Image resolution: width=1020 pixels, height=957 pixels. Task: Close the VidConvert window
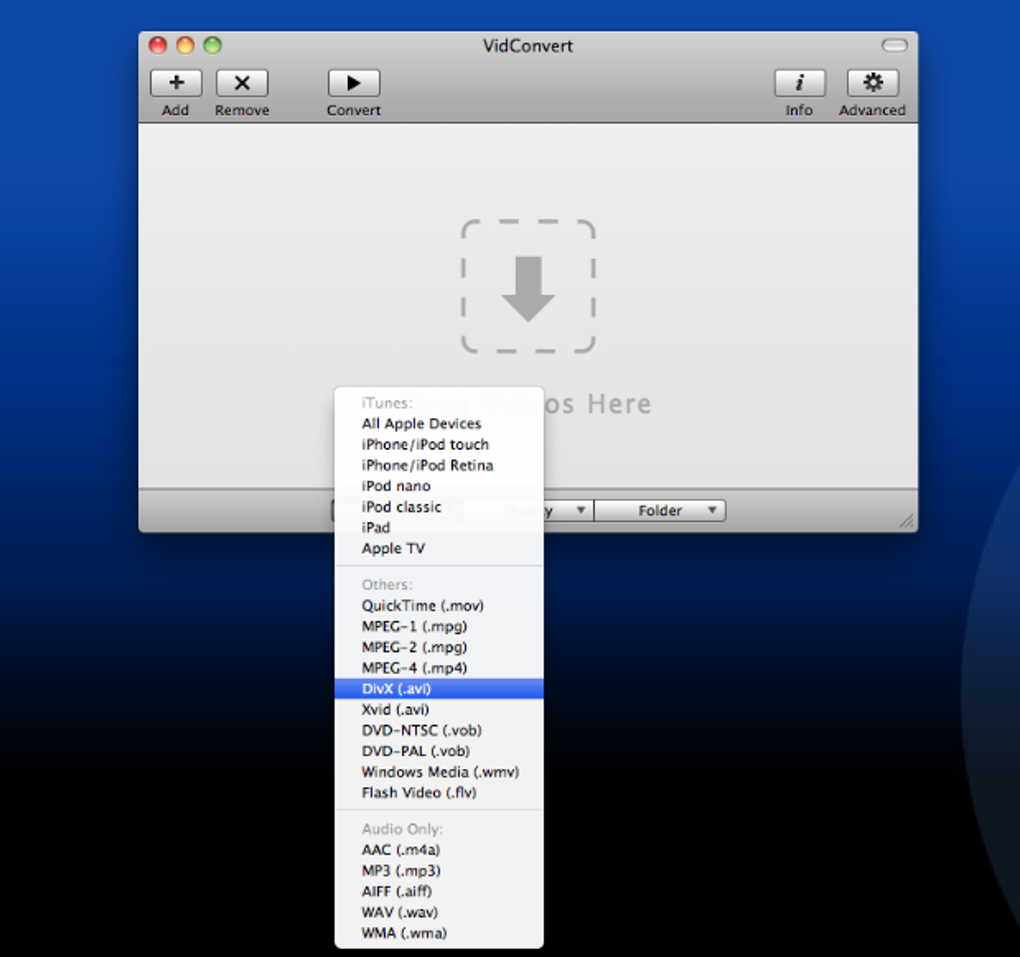click(158, 46)
